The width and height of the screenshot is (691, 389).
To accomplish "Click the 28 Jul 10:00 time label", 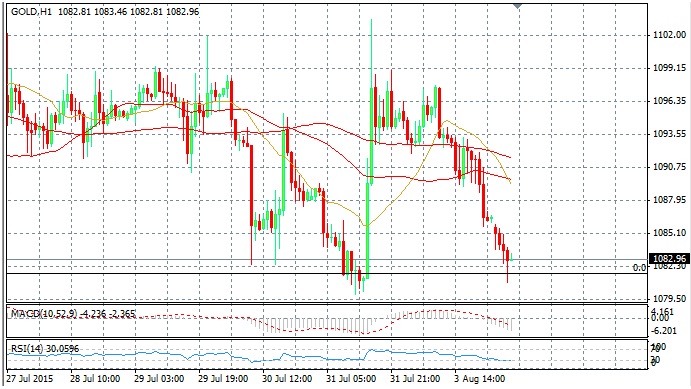I will click(x=95, y=379).
